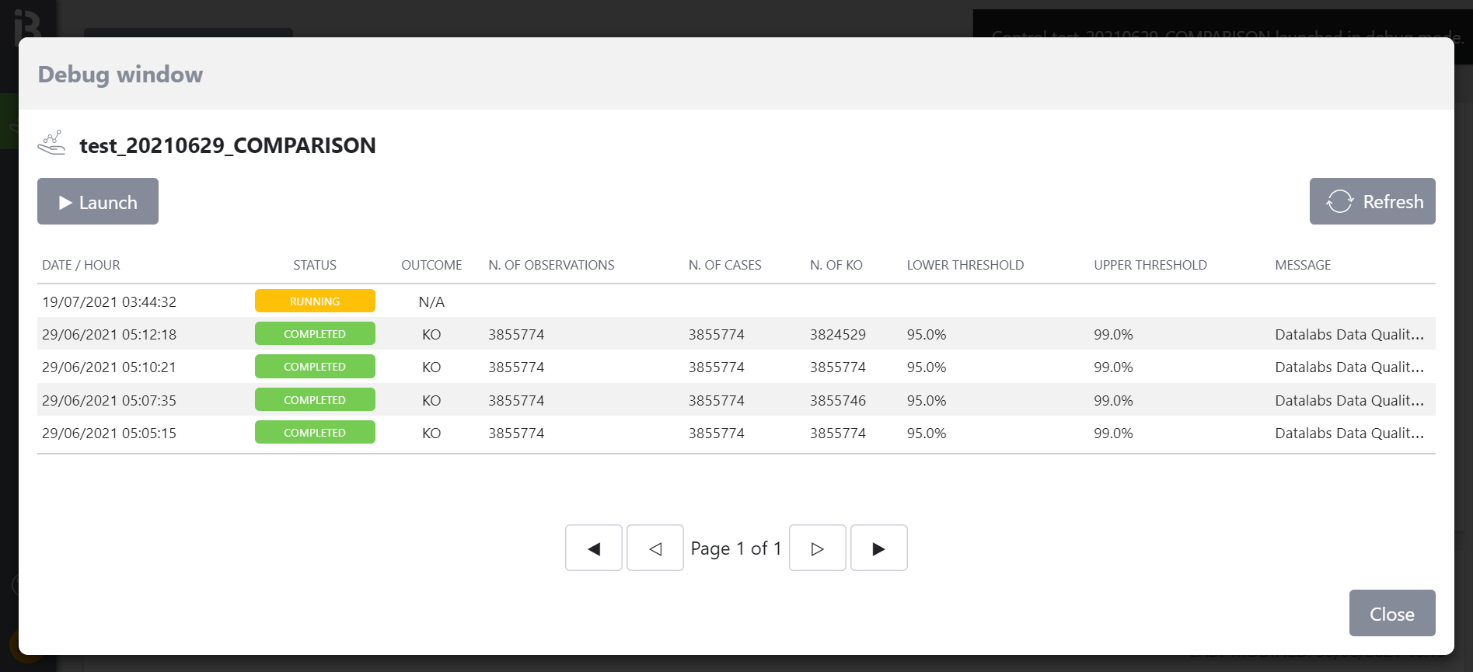Viewport: 1473px width, 672px height.
Task: Select the COMPLETED badge for 05:12:18 run
Action: click(315, 334)
